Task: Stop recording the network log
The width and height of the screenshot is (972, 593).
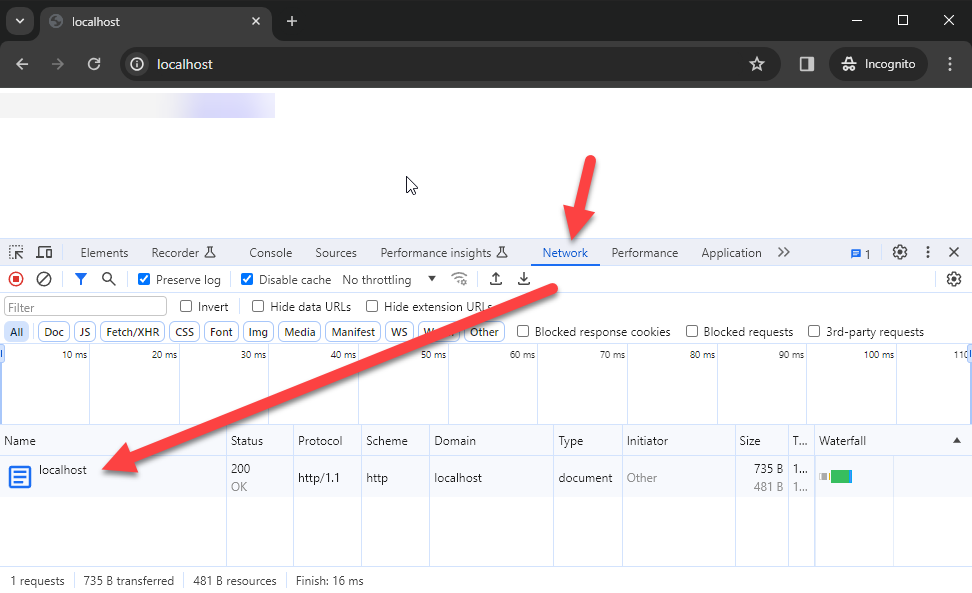Action: coord(15,279)
